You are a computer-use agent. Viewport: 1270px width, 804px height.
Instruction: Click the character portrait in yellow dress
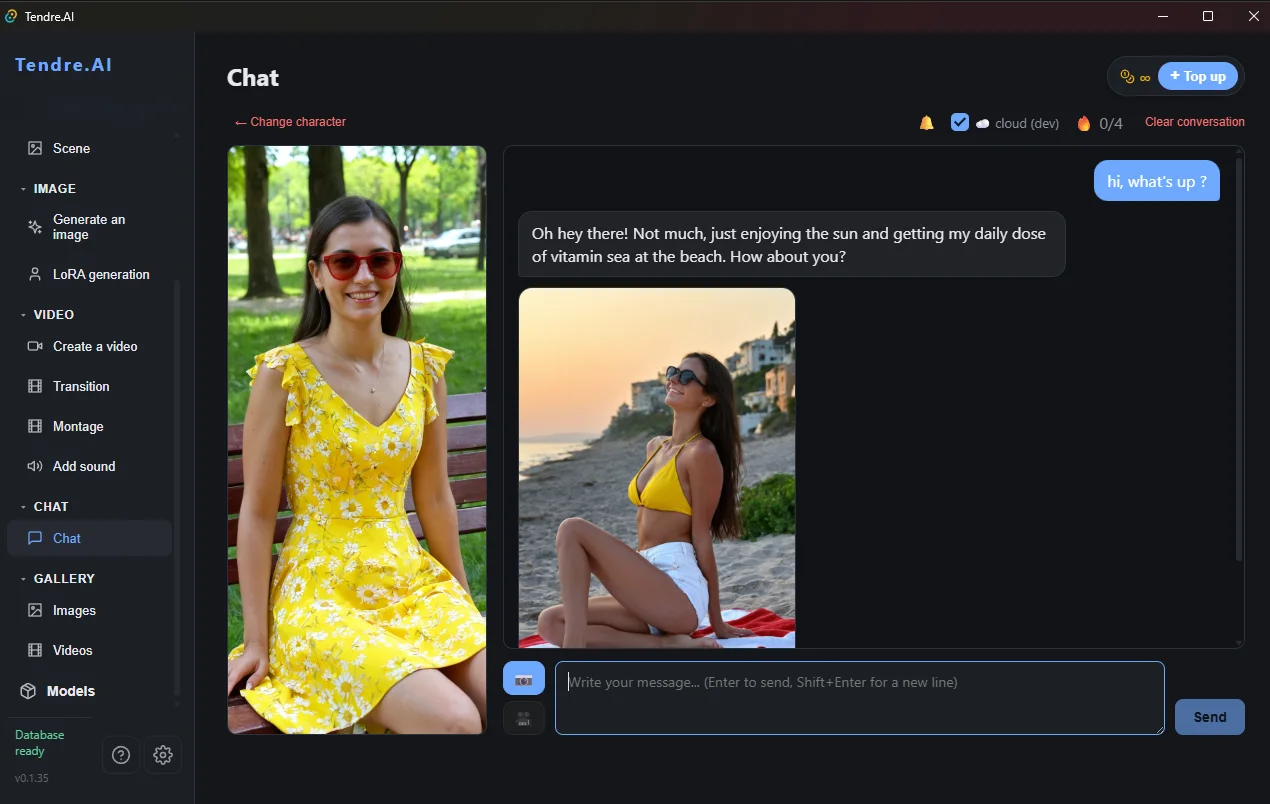[x=357, y=440]
